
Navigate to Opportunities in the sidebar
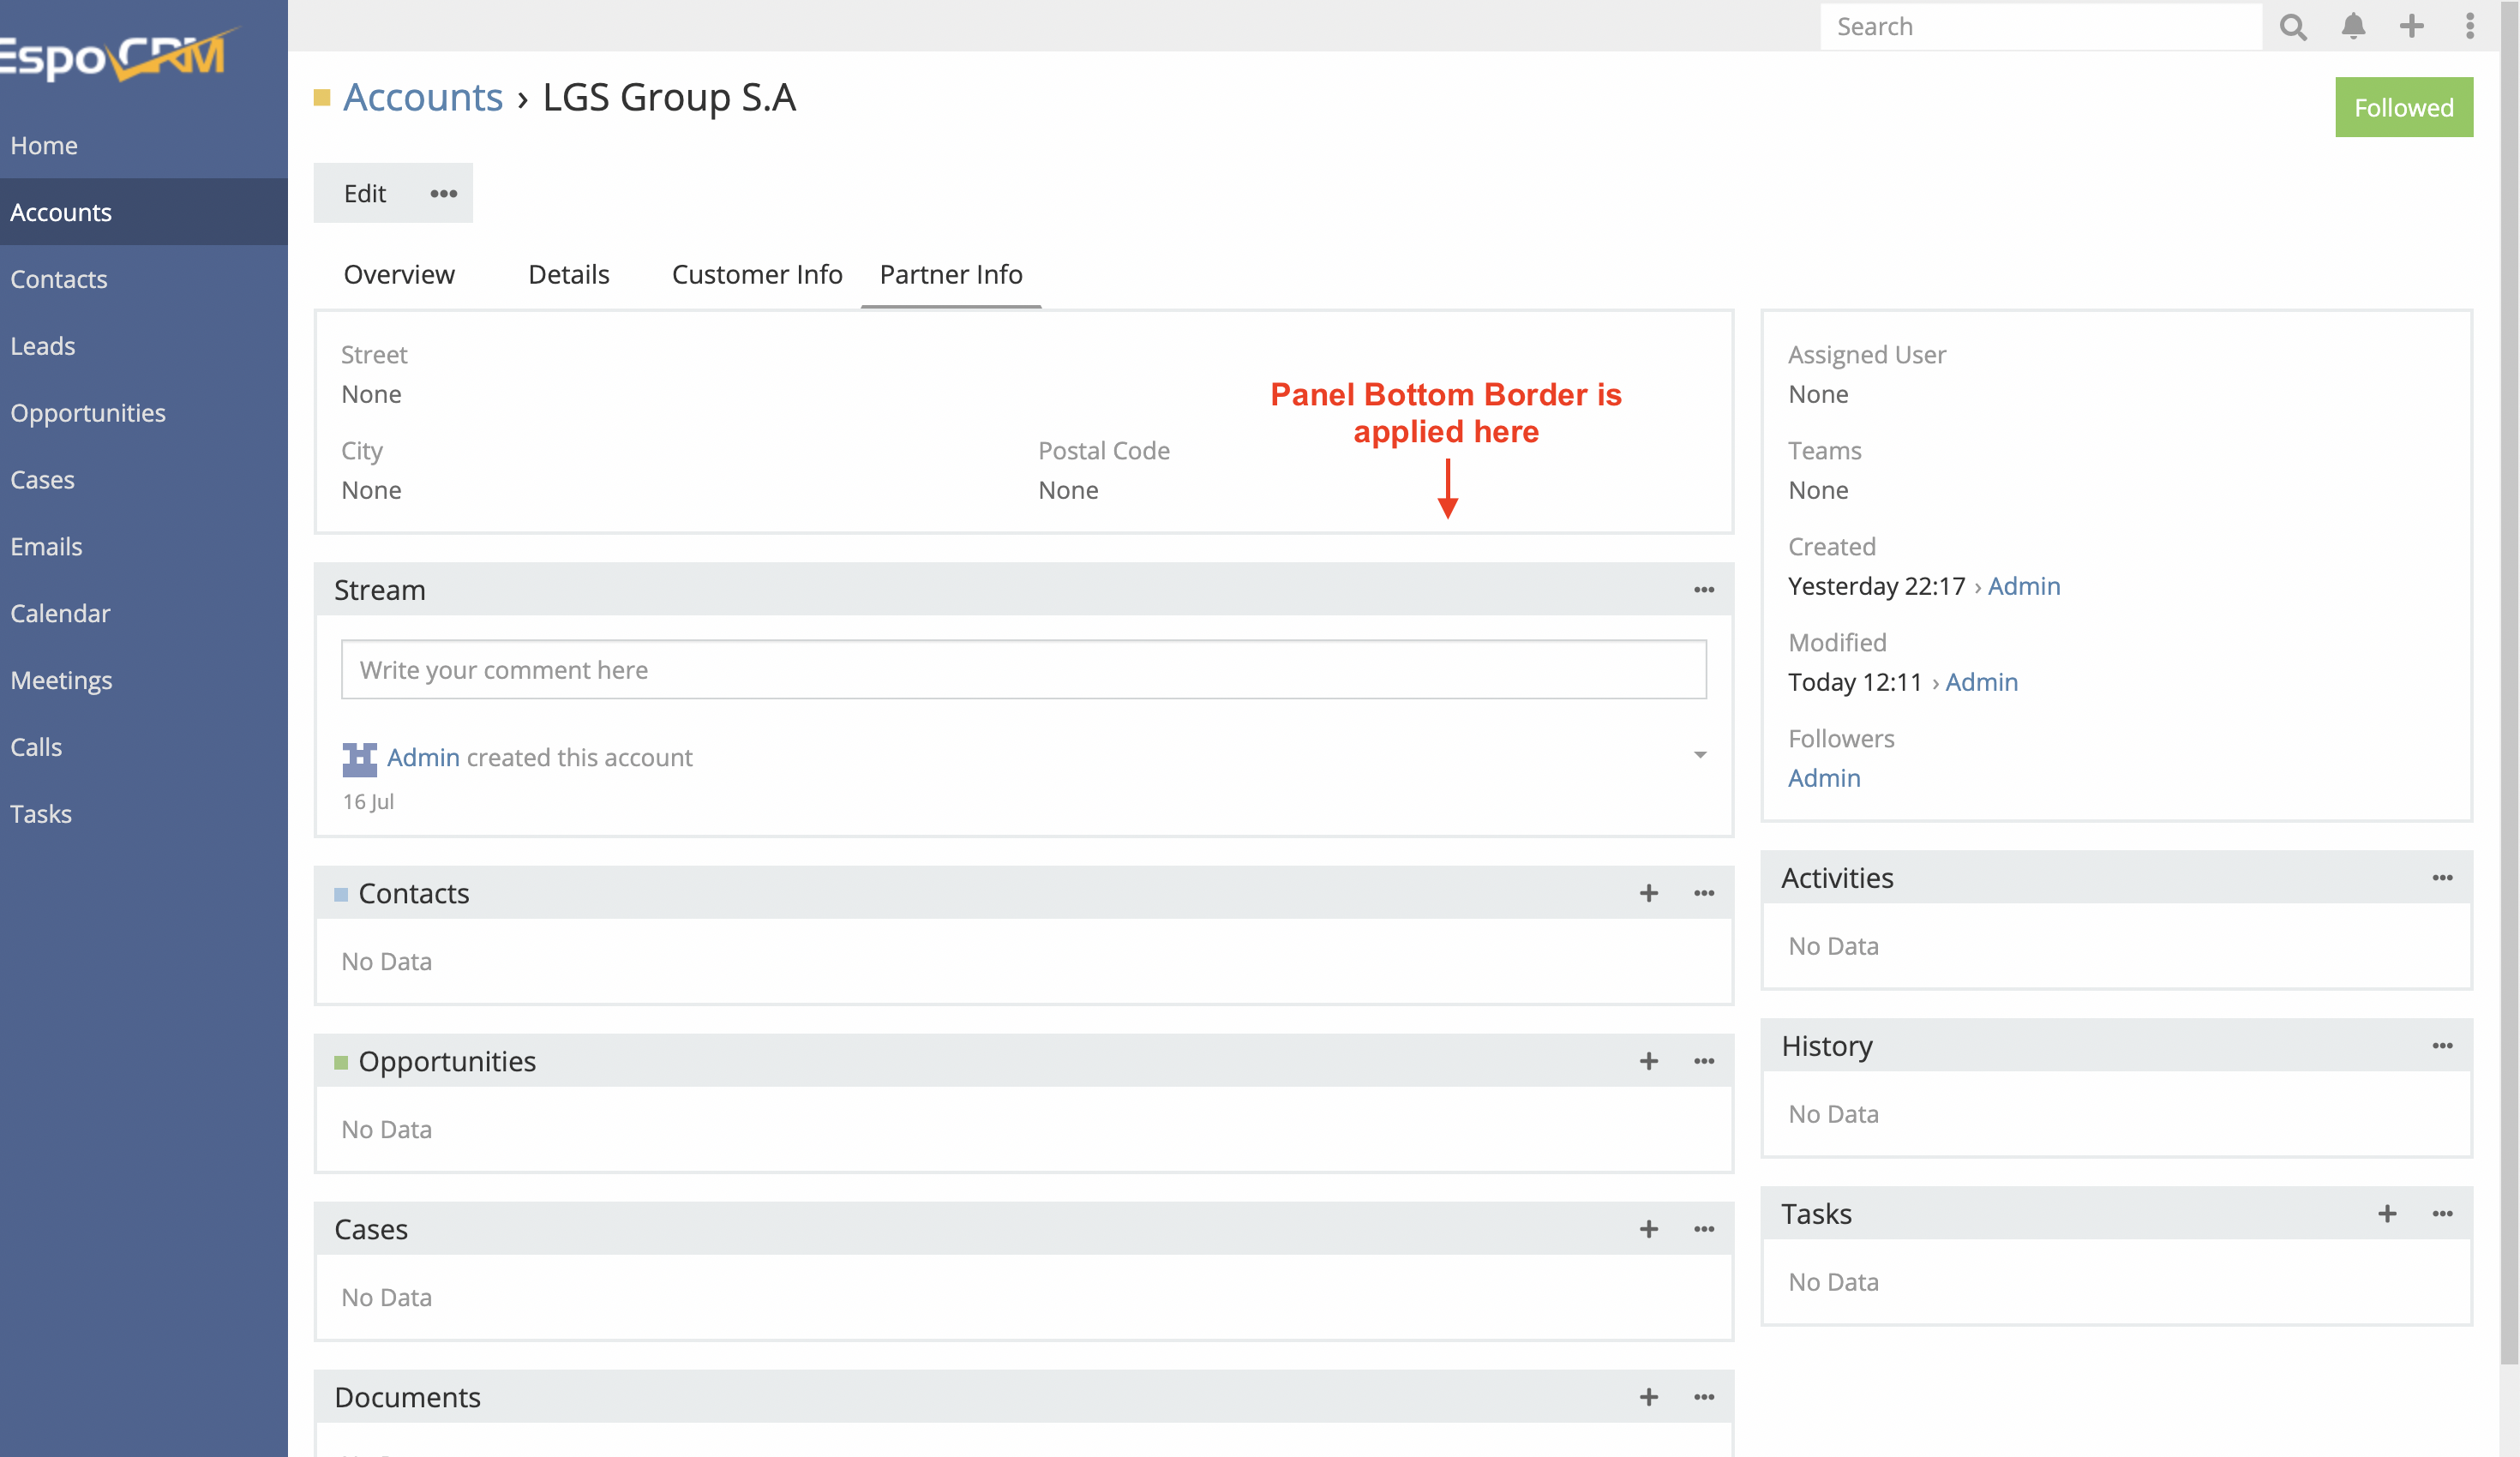tap(89, 412)
